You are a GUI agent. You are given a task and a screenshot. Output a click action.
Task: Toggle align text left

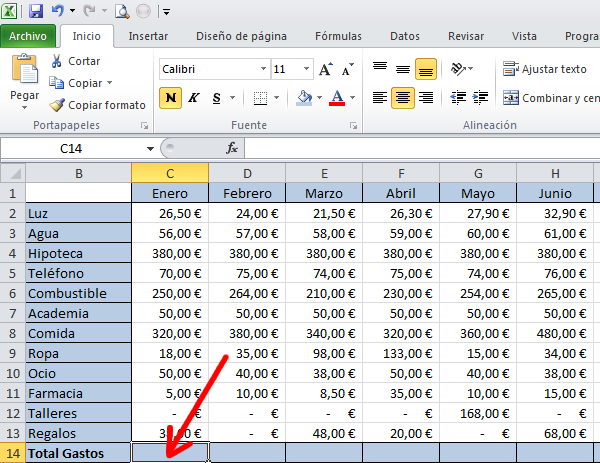coord(380,98)
